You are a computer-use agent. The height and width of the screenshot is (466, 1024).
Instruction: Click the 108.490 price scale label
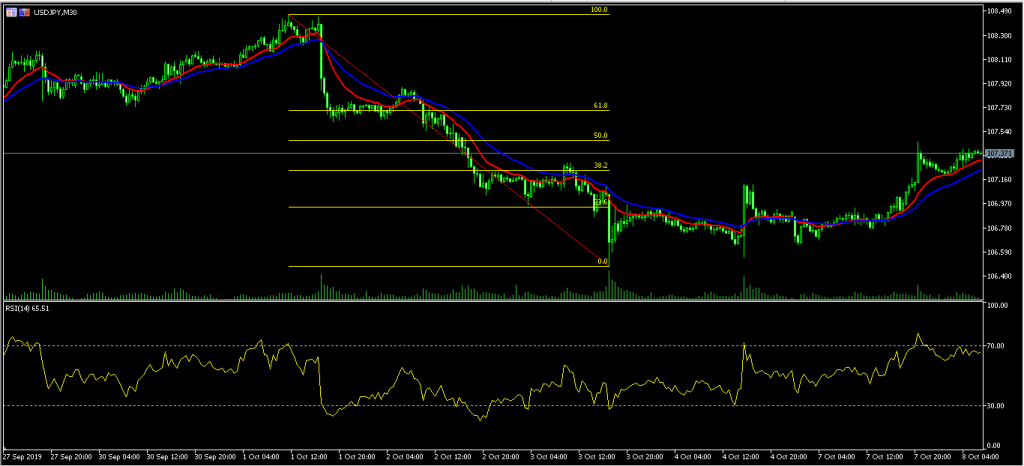[x=1000, y=12]
